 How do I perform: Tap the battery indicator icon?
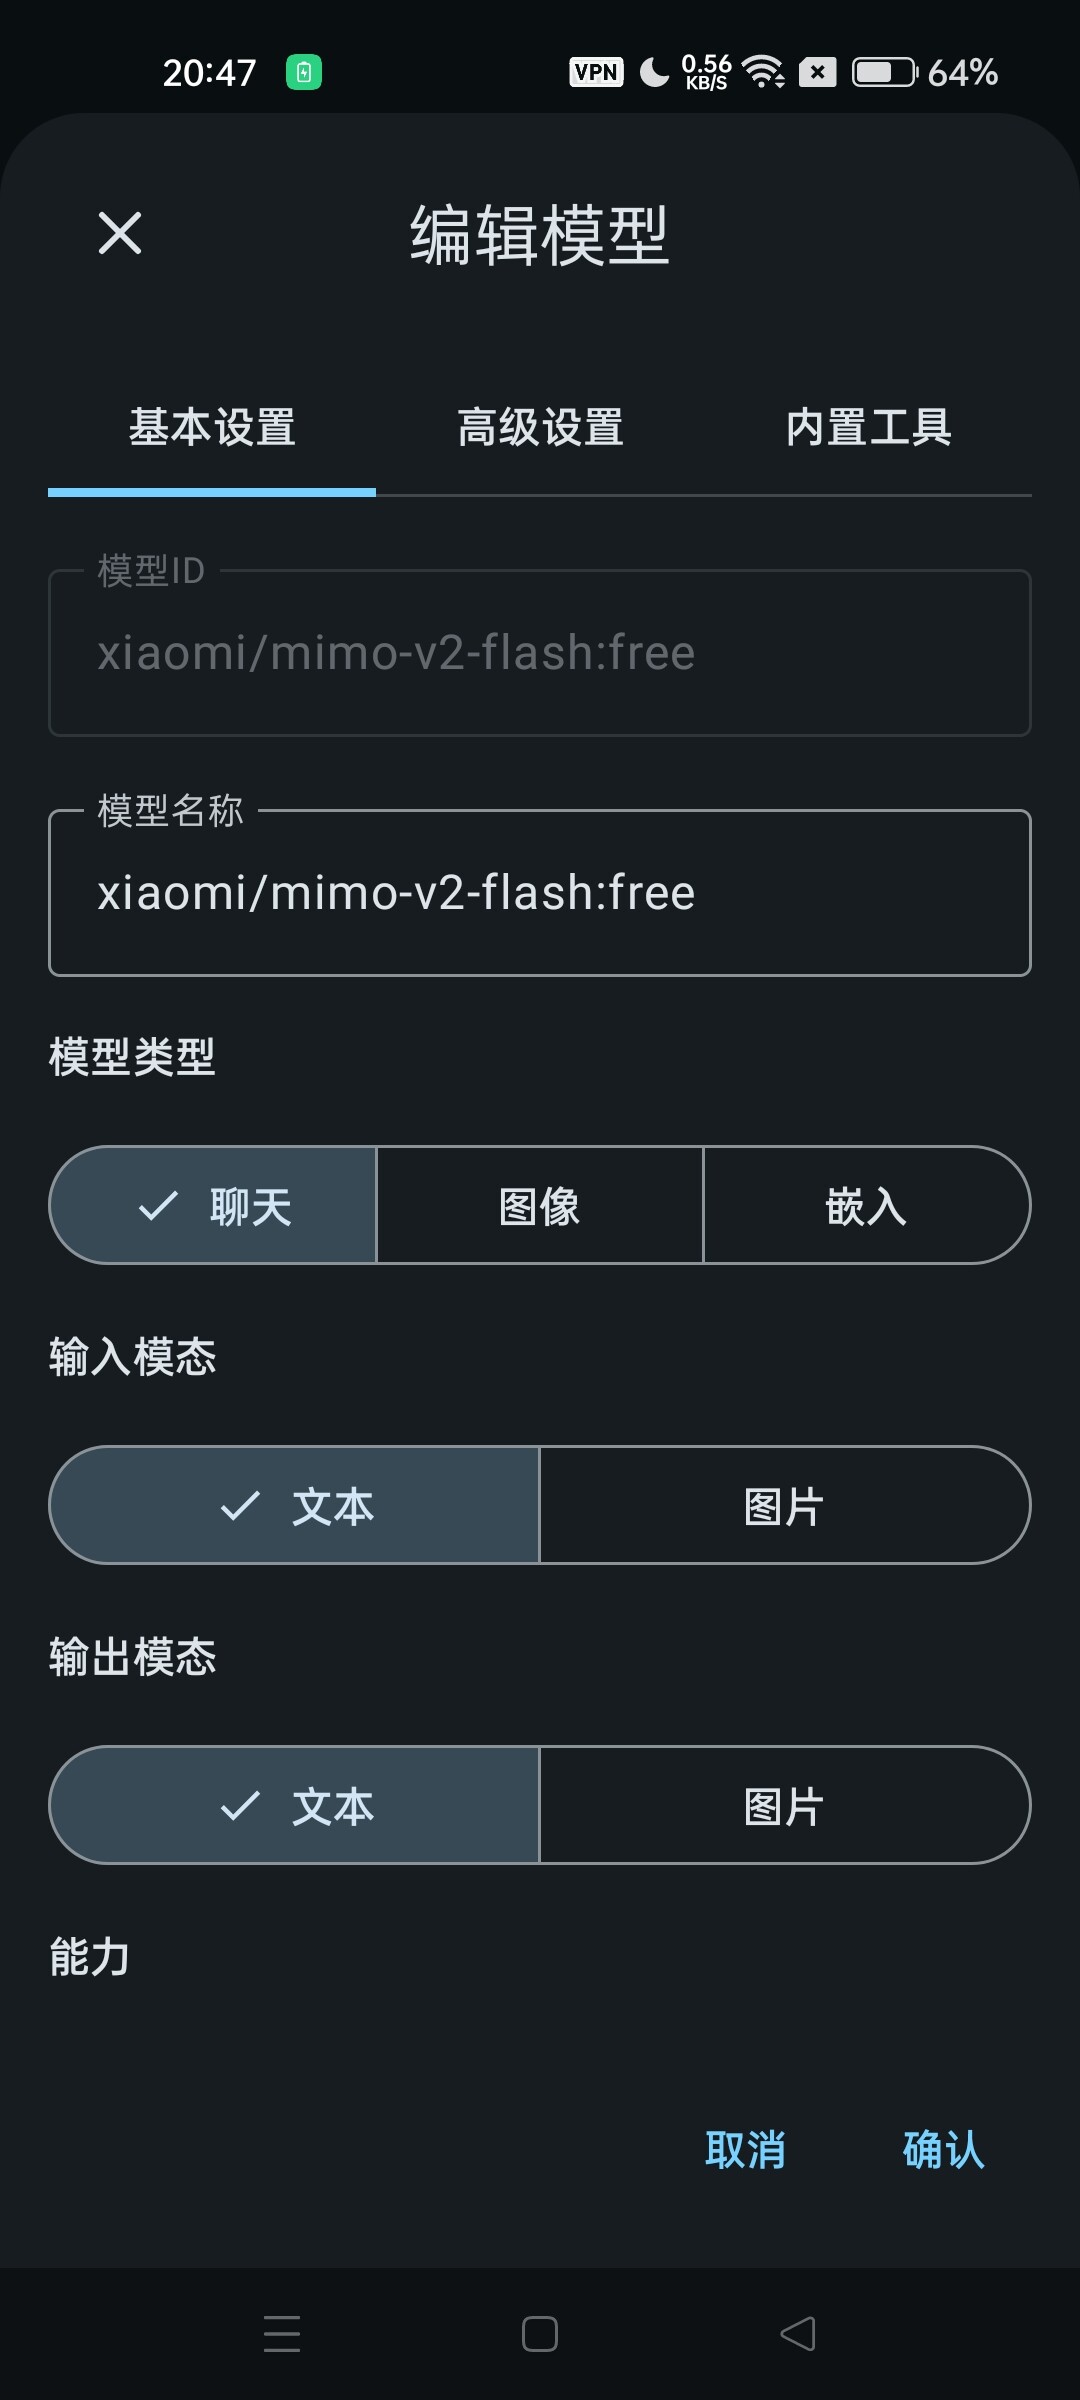pos(885,72)
